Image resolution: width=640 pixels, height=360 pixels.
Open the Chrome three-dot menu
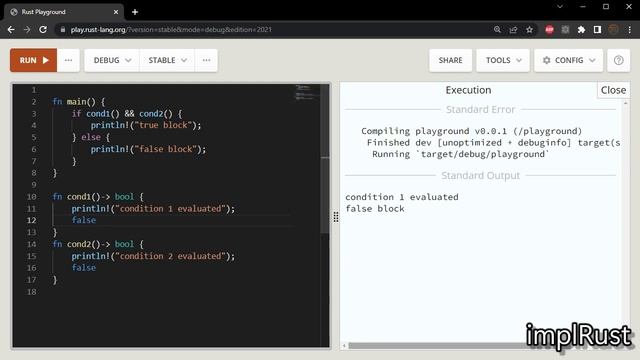coord(629,29)
